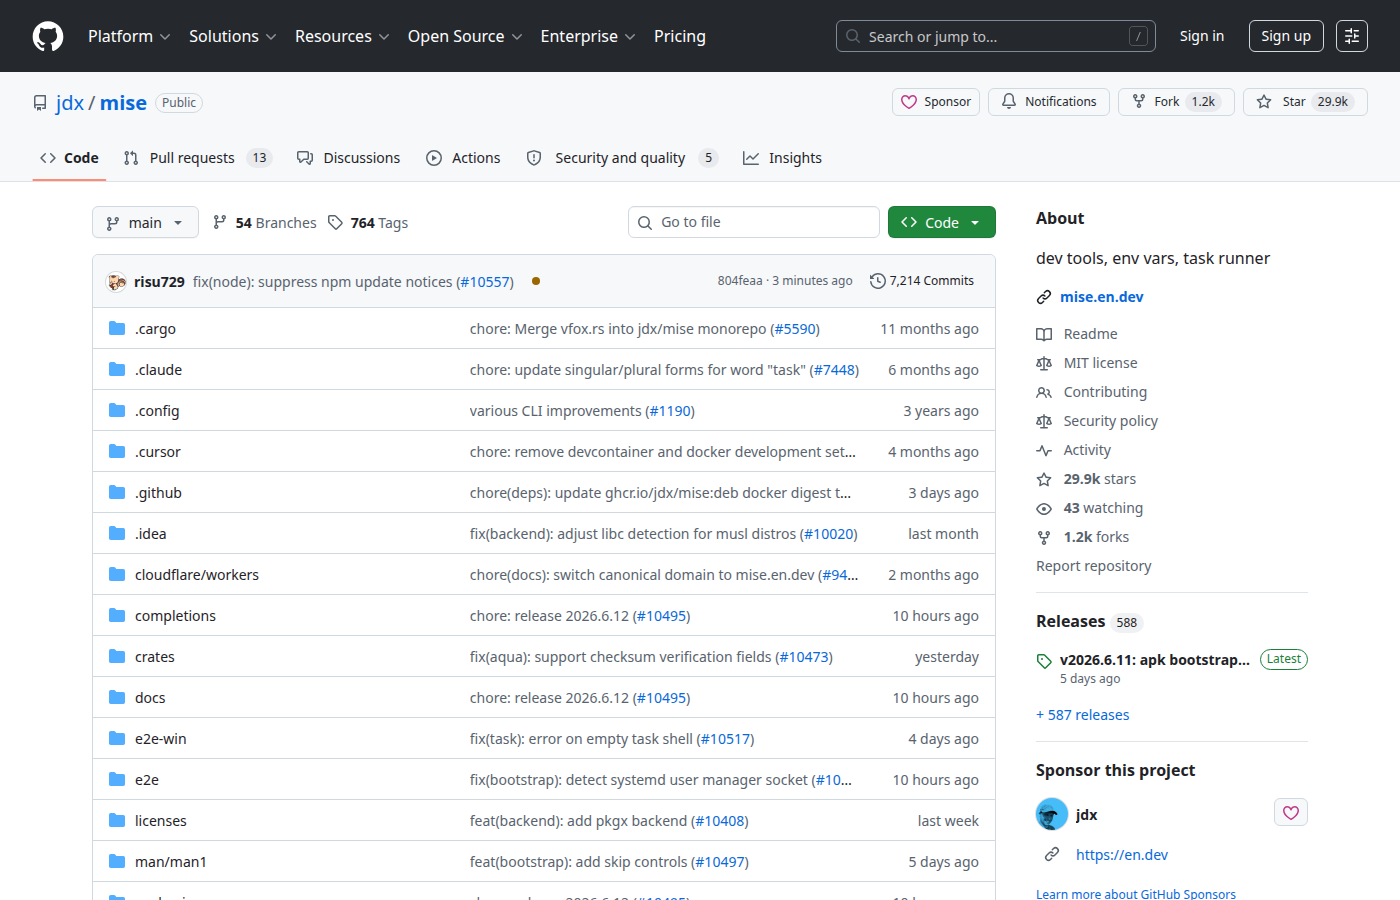Click the folder icon for completions
The height and width of the screenshot is (900, 1400).
(117, 615)
